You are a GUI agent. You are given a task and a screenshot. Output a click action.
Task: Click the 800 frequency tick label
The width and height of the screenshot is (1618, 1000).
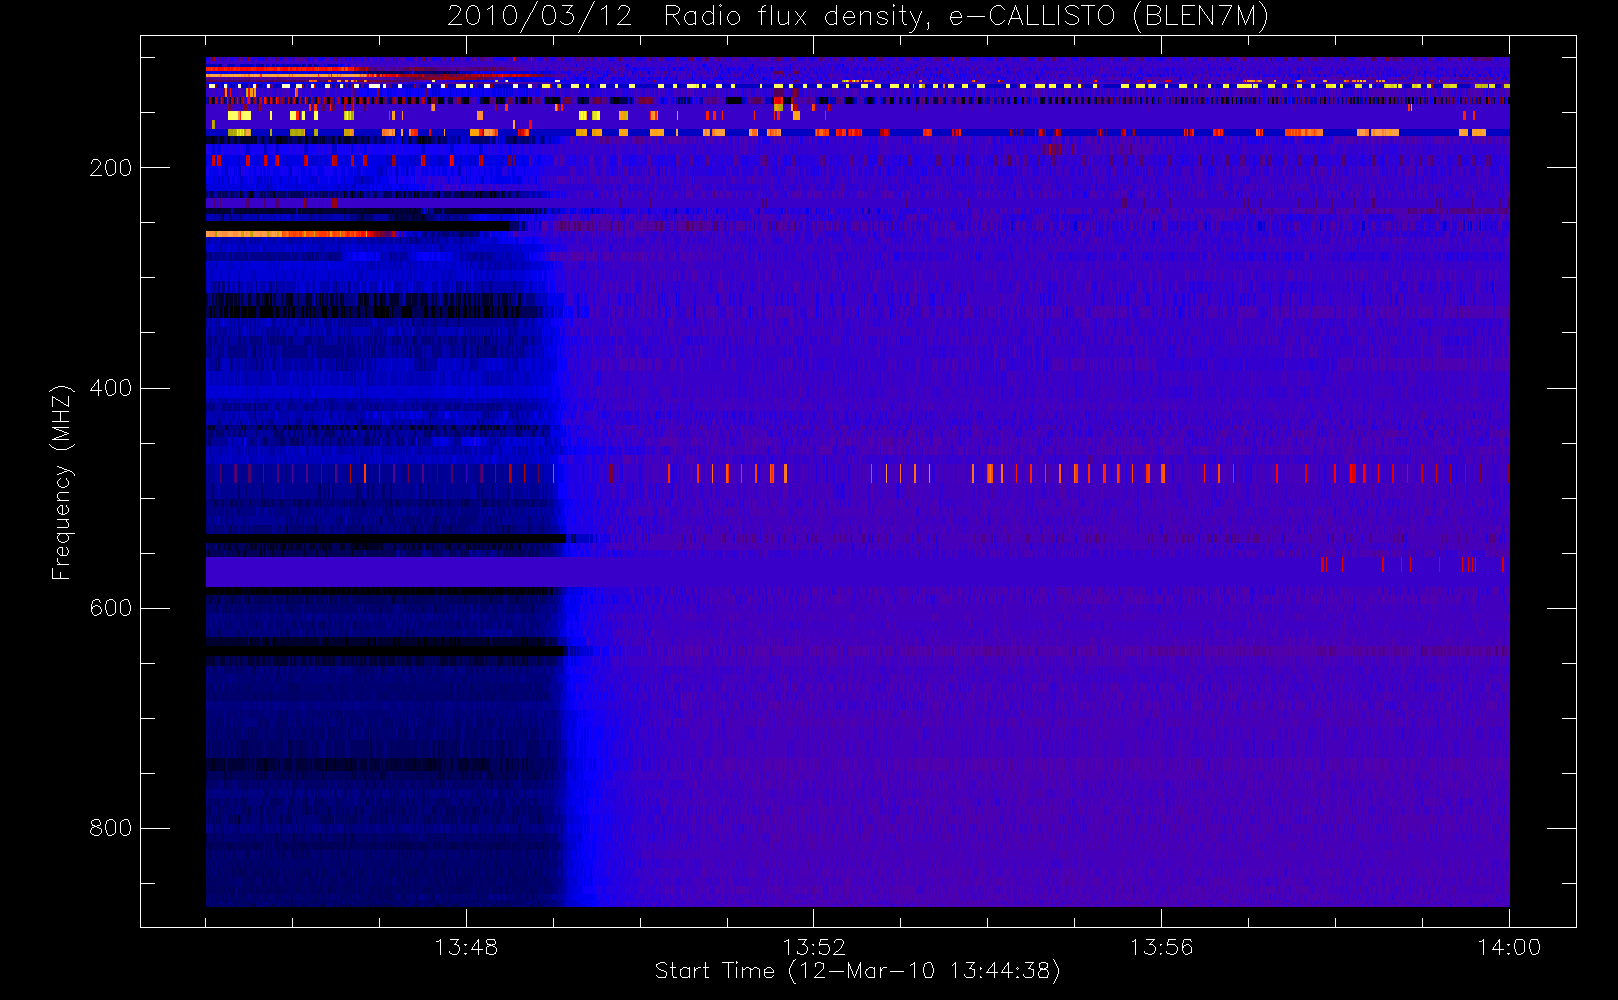(110, 828)
